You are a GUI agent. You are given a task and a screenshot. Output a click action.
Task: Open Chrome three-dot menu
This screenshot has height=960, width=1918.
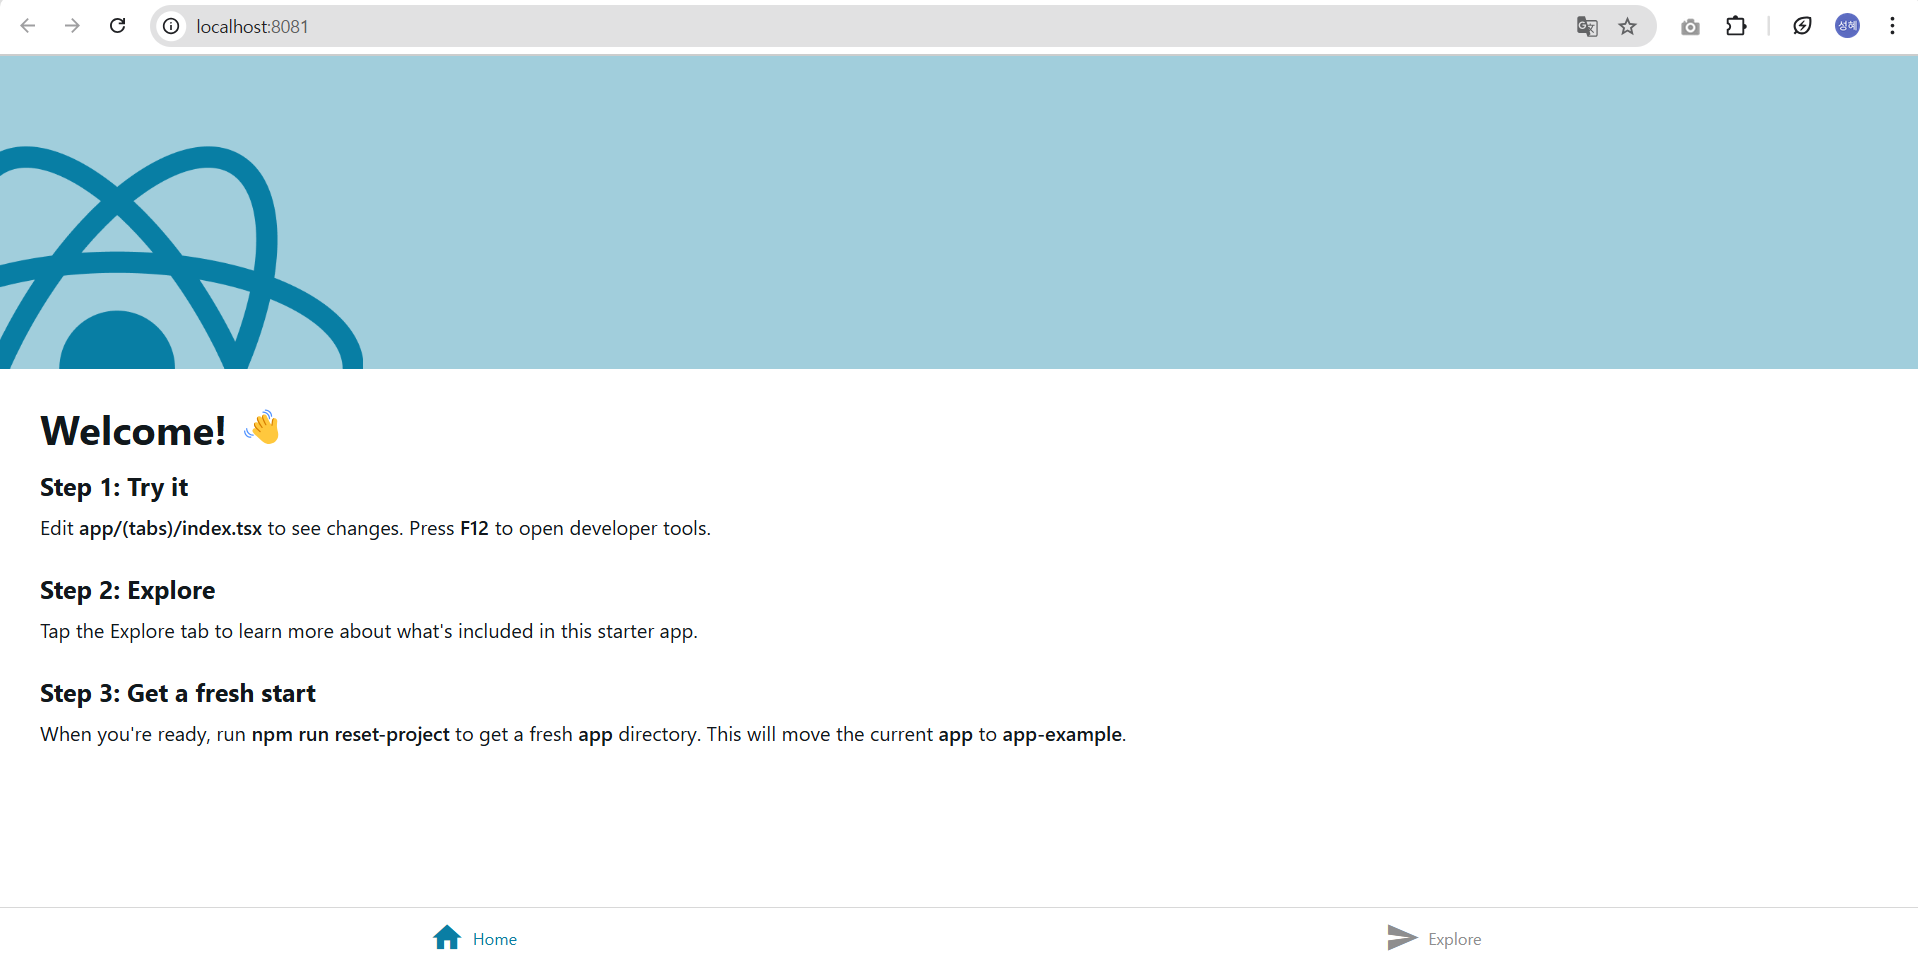(1892, 26)
